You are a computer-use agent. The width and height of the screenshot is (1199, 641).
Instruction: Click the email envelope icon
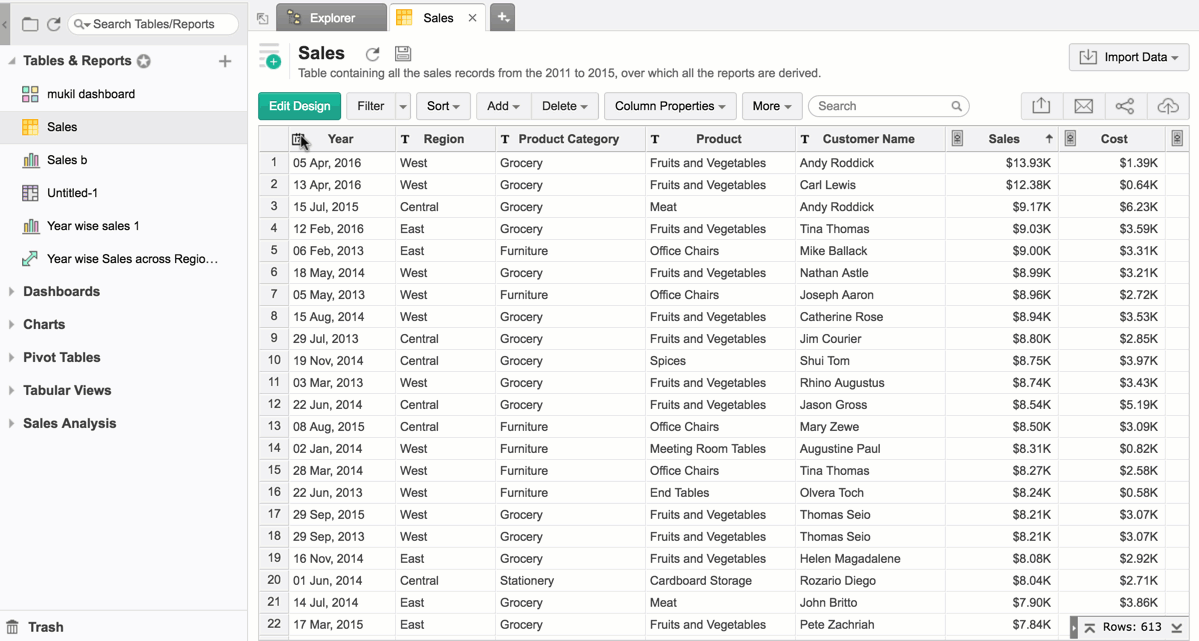click(1083, 106)
